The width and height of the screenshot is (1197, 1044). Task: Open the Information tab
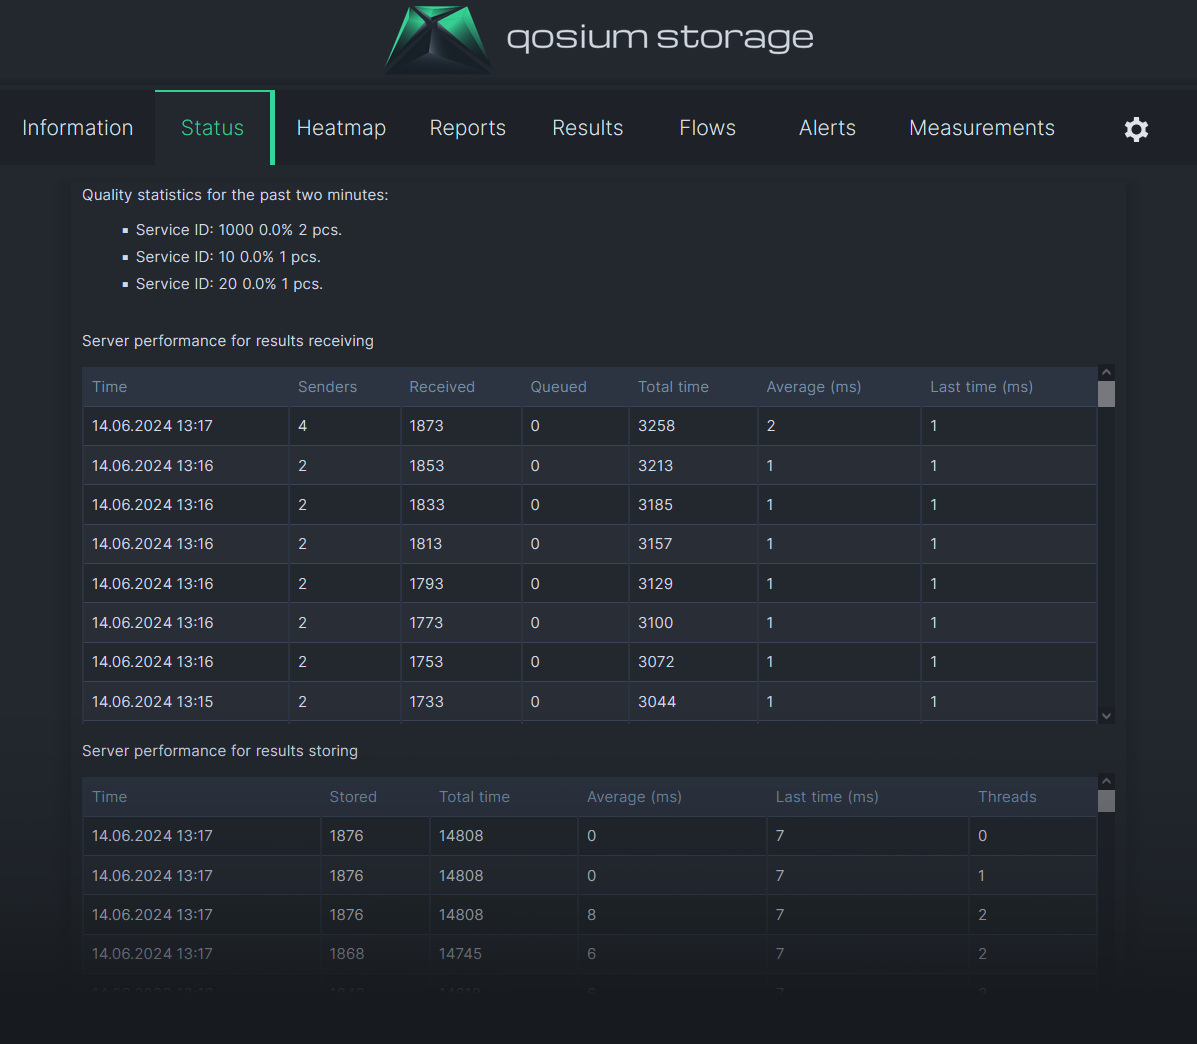click(x=78, y=128)
